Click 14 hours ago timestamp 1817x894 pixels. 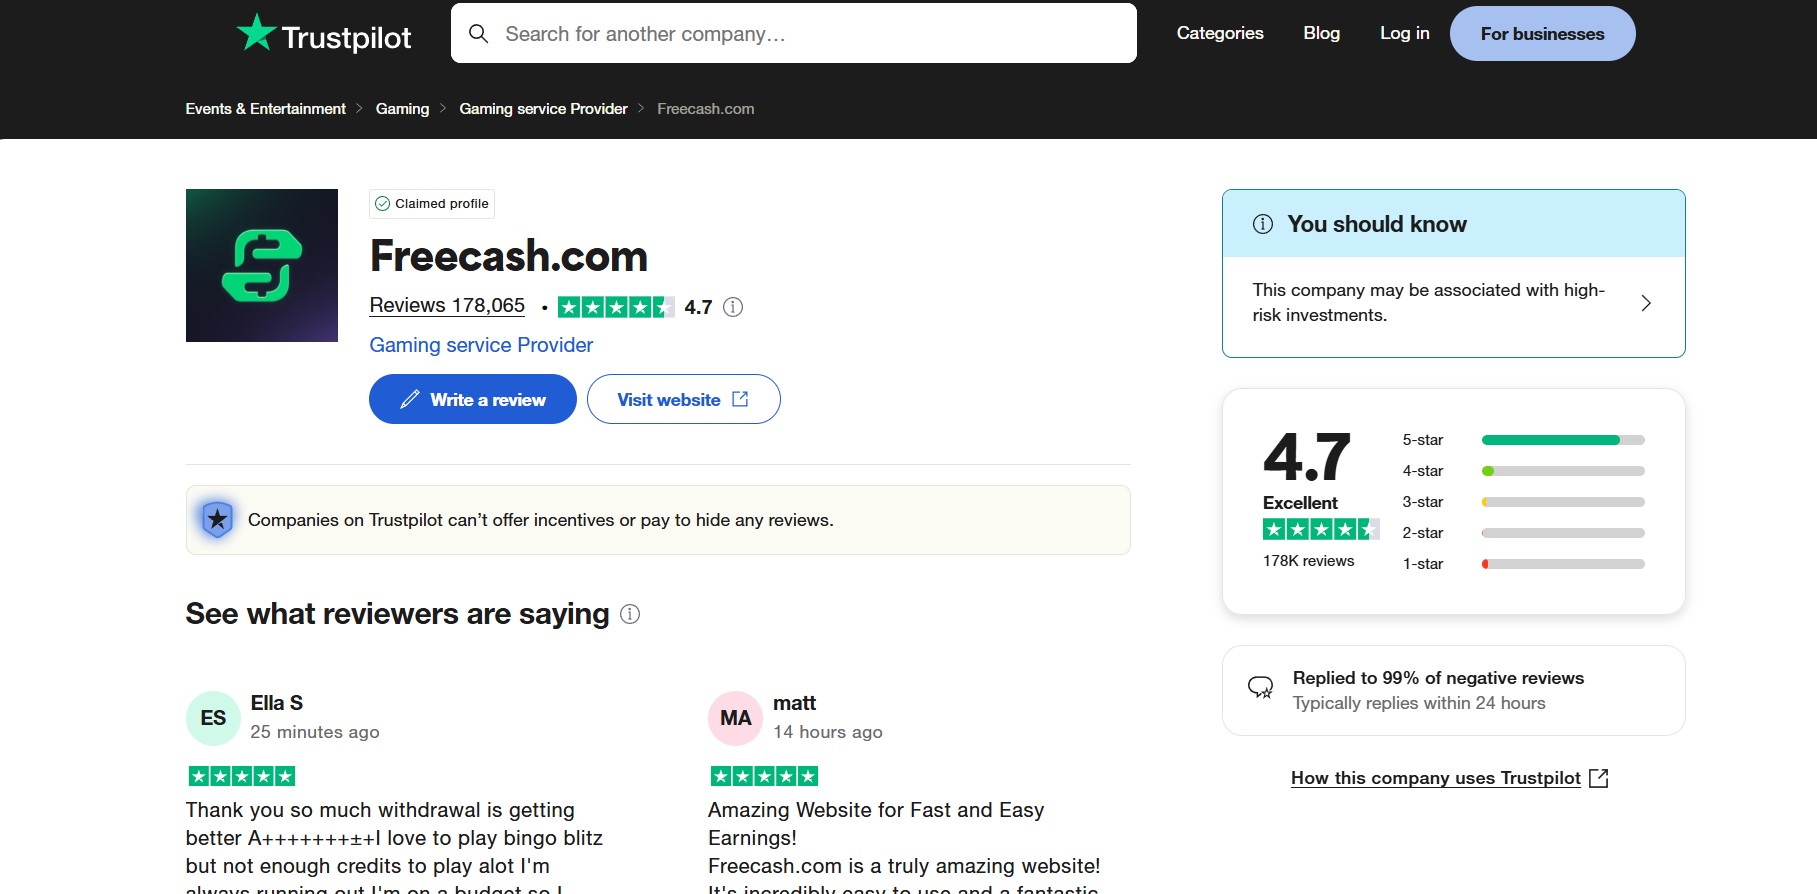[828, 732]
